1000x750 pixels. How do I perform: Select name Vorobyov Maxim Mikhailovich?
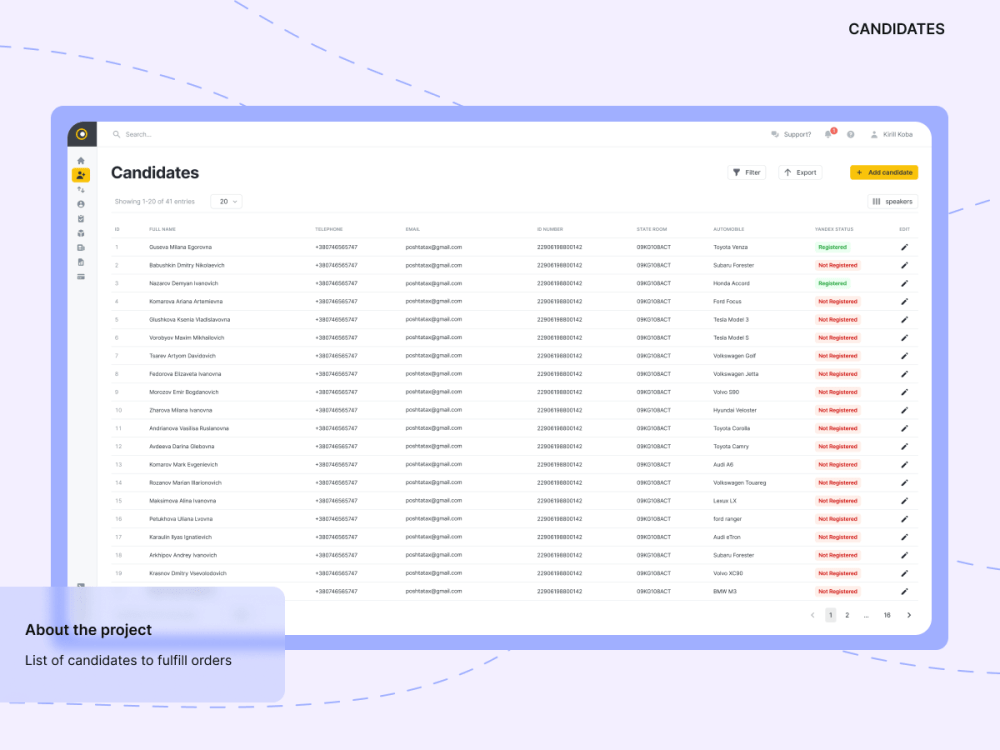[x=186, y=338]
